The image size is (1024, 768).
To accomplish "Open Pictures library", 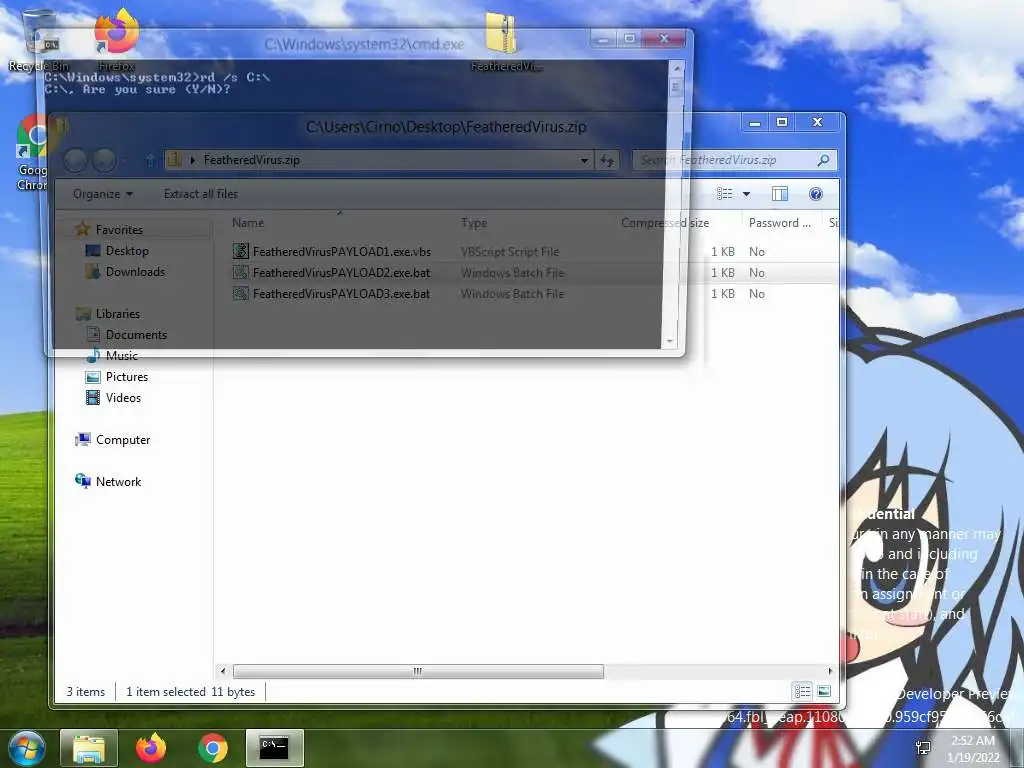I will [x=127, y=377].
